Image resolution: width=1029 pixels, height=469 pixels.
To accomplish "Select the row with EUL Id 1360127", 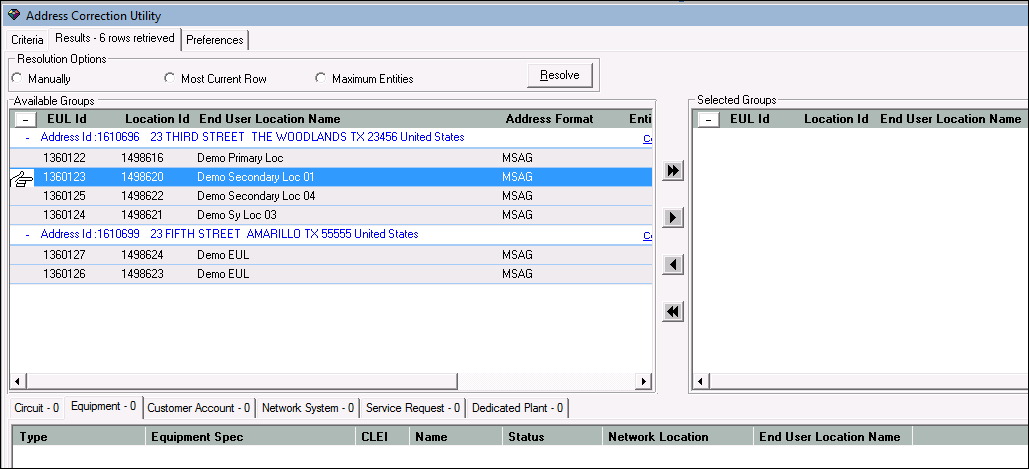I will pyautogui.click(x=331, y=255).
